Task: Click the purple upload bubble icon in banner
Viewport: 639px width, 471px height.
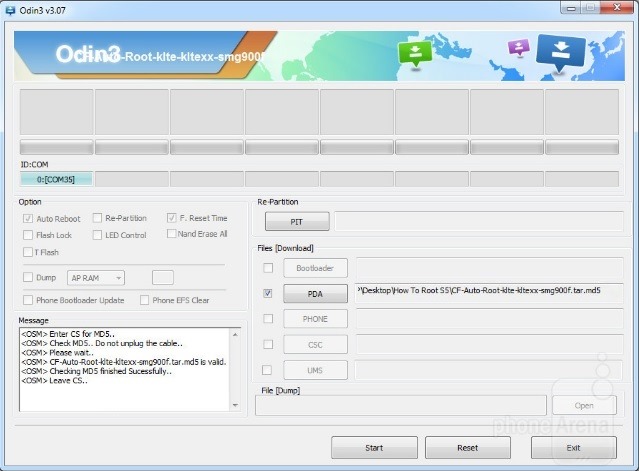Action: pos(518,47)
